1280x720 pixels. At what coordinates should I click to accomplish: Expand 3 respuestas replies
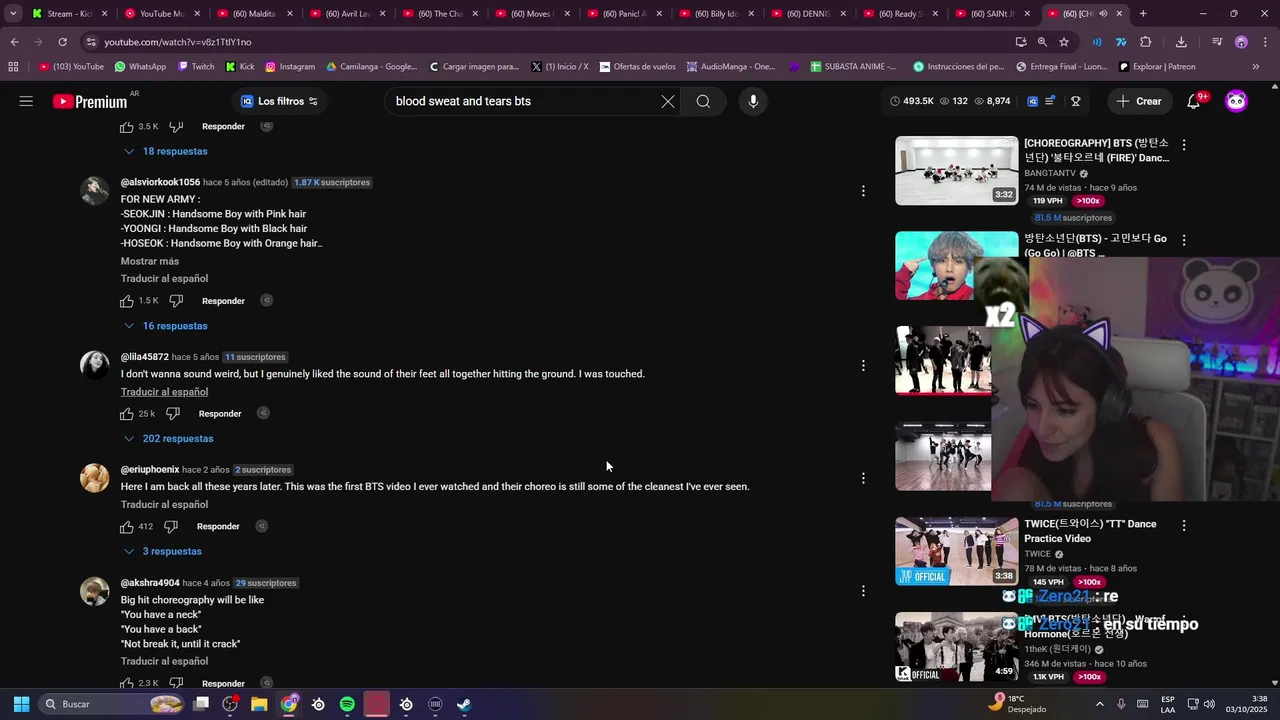162,551
